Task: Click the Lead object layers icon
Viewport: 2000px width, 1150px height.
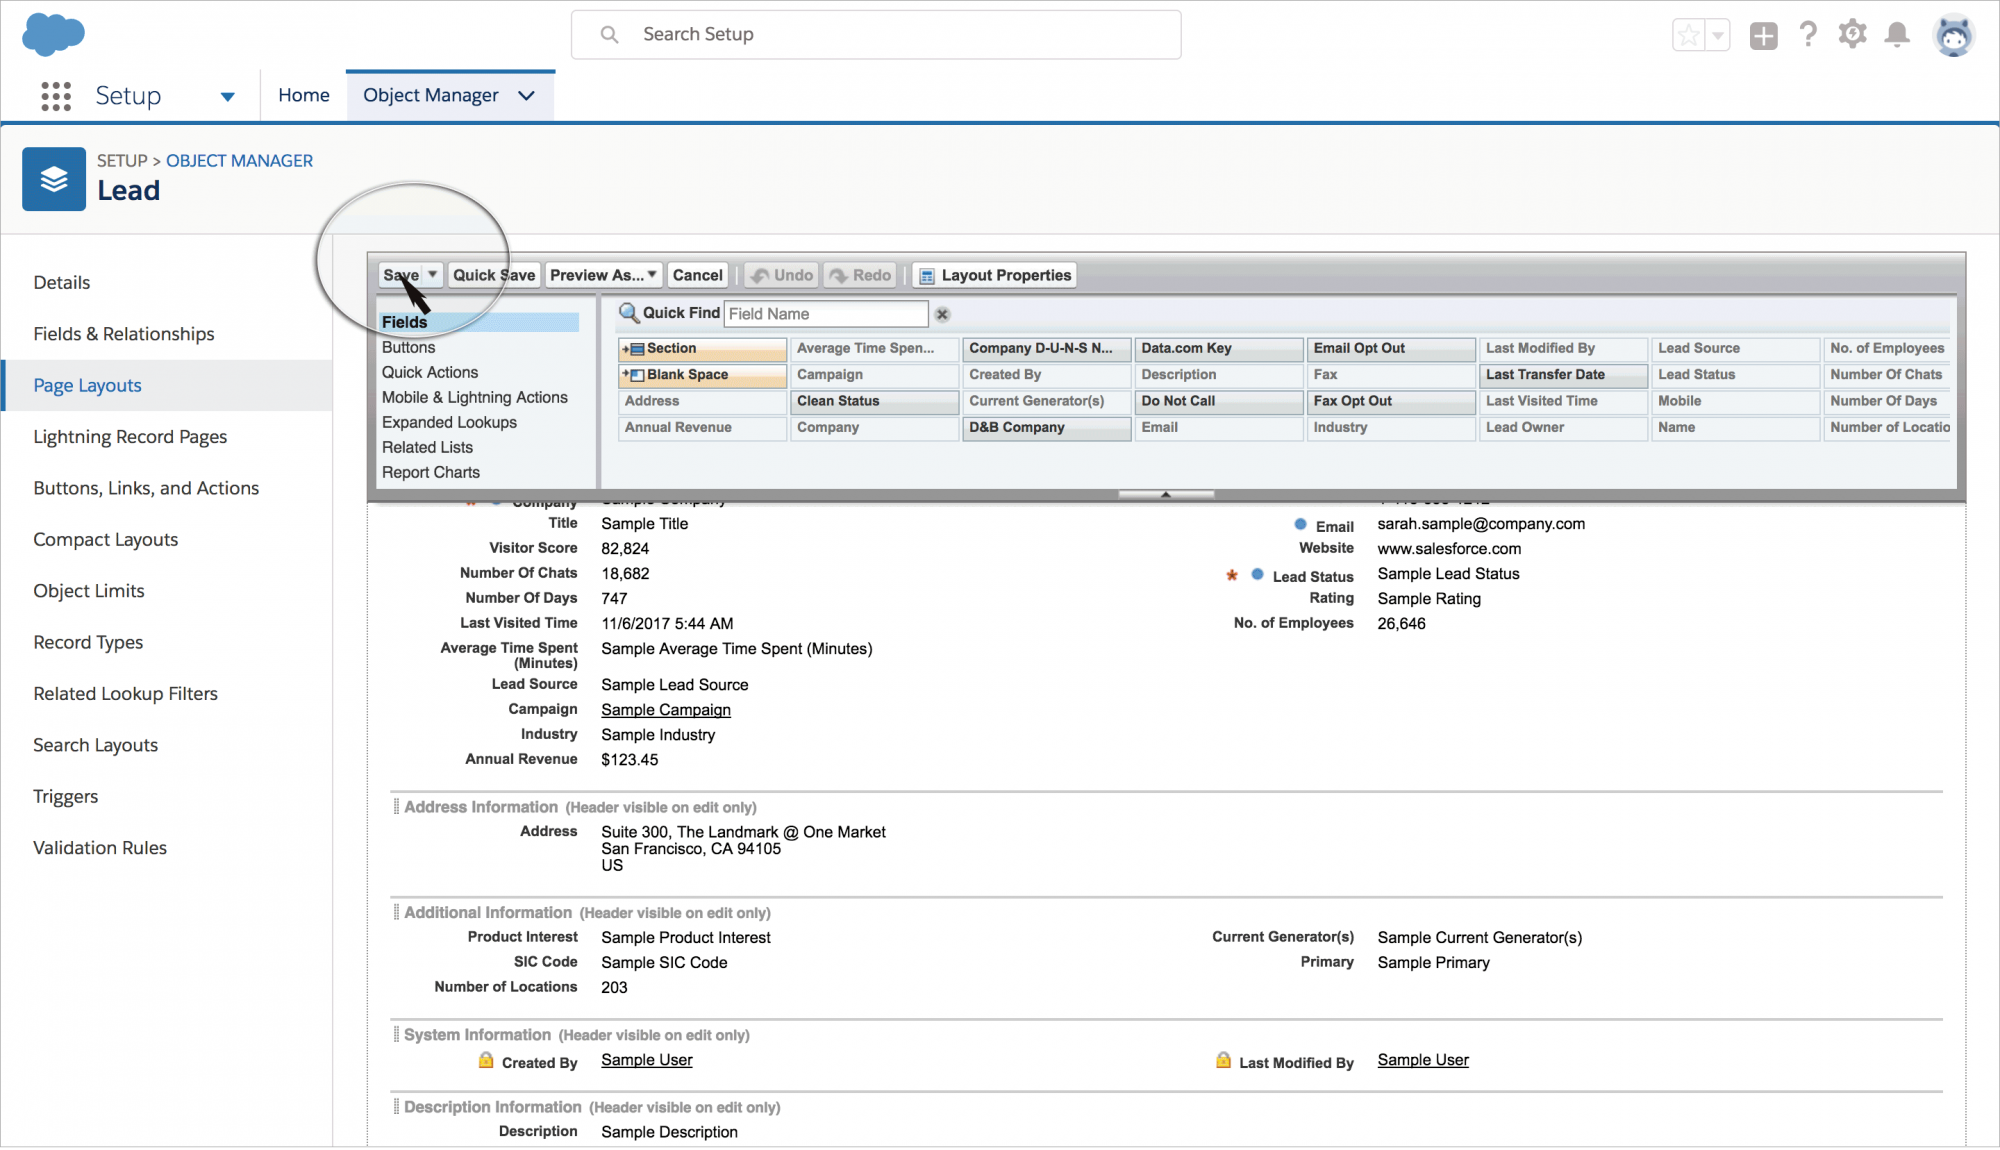Action: [54, 179]
